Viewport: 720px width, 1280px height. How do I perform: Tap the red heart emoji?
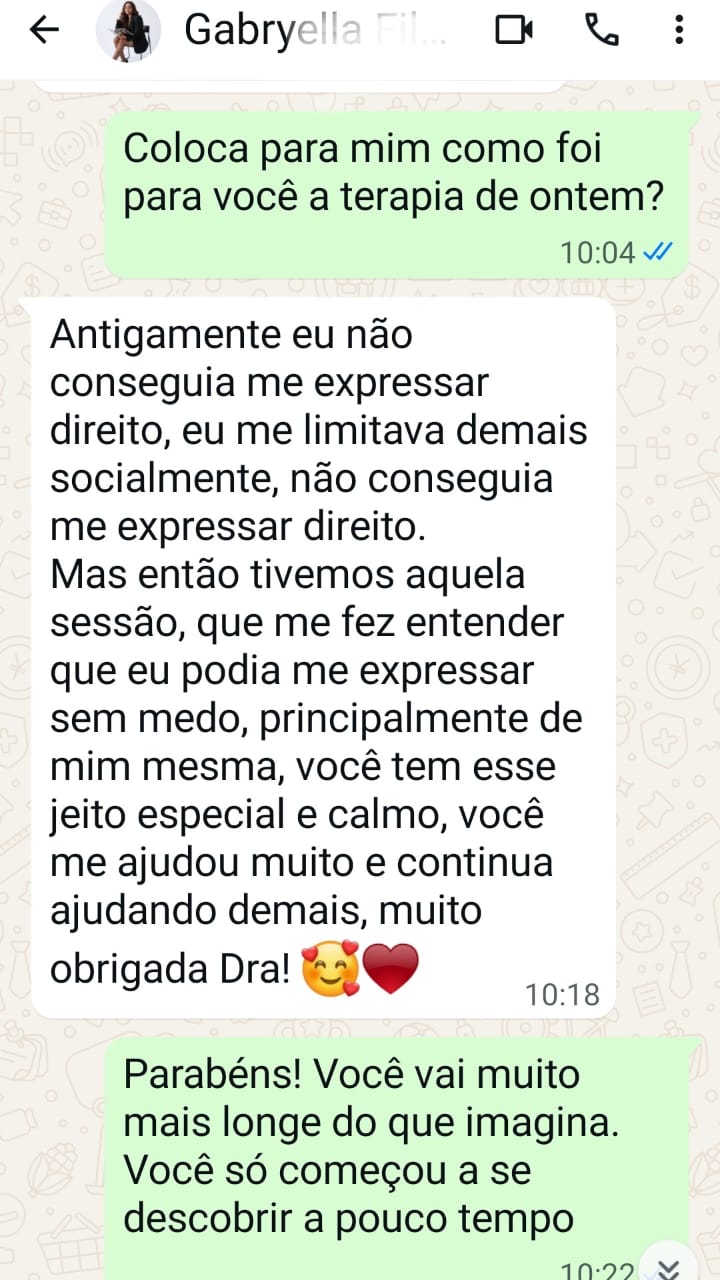click(391, 968)
